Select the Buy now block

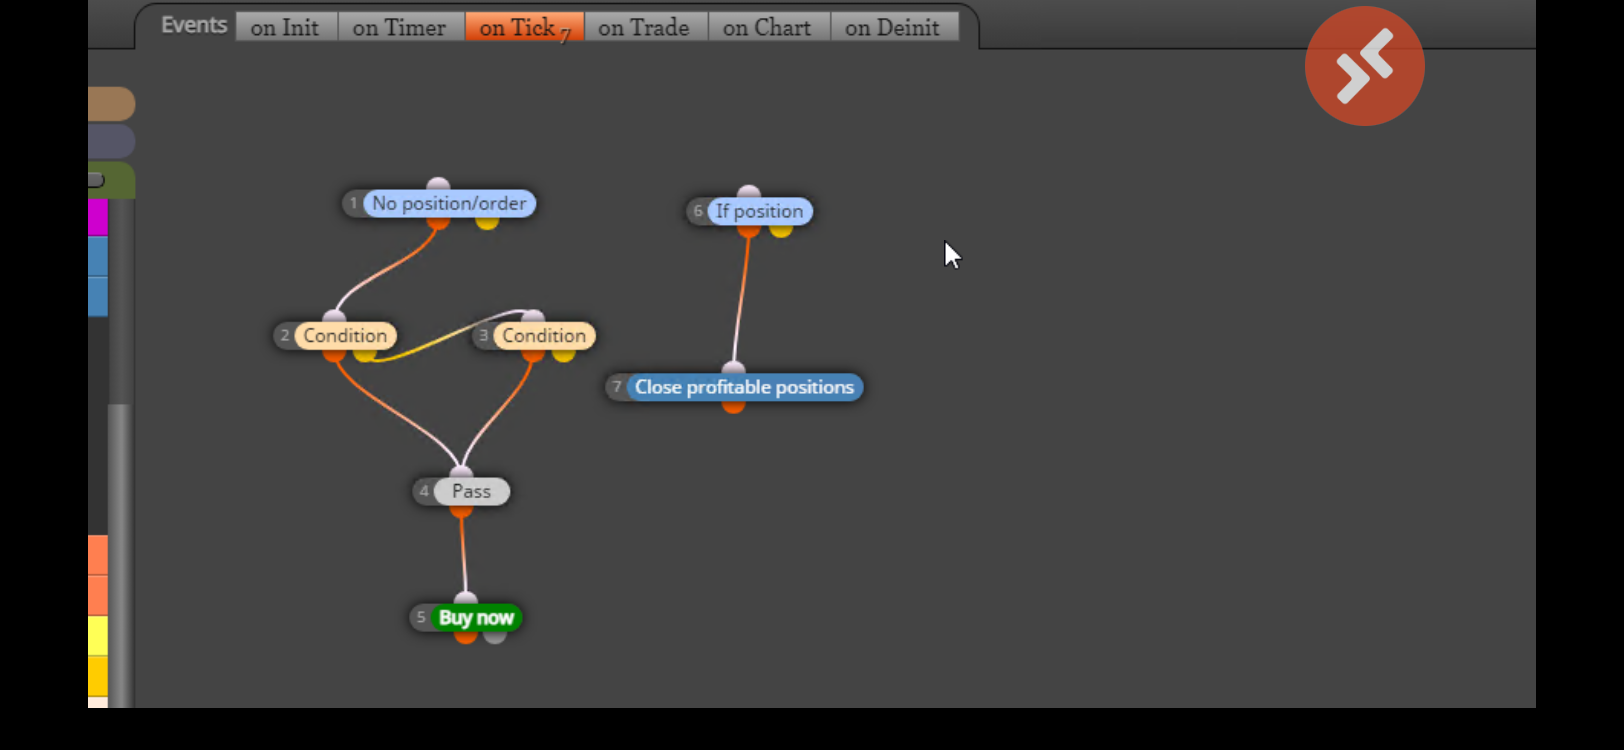coord(476,617)
